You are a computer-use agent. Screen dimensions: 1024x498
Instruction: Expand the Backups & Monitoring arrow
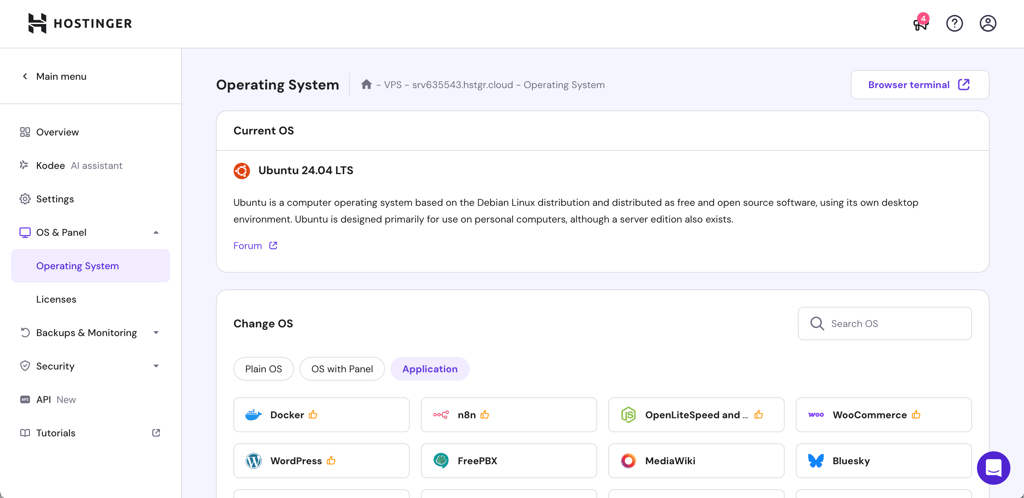tap(156, 333)
